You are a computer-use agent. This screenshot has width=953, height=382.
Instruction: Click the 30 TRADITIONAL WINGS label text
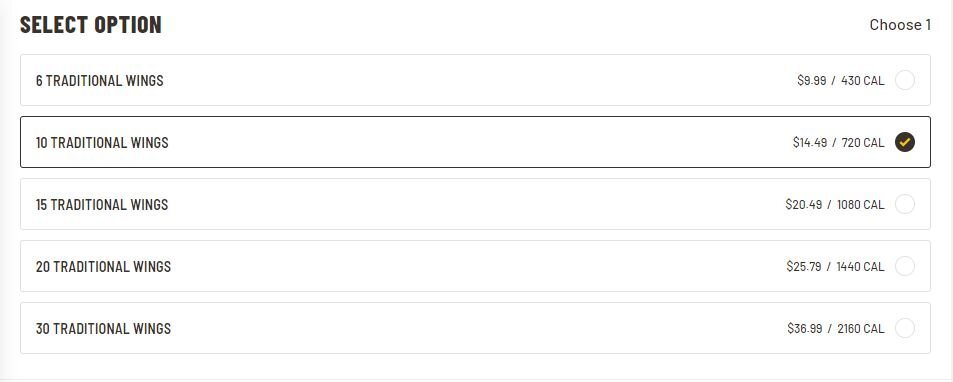(103, 329)
